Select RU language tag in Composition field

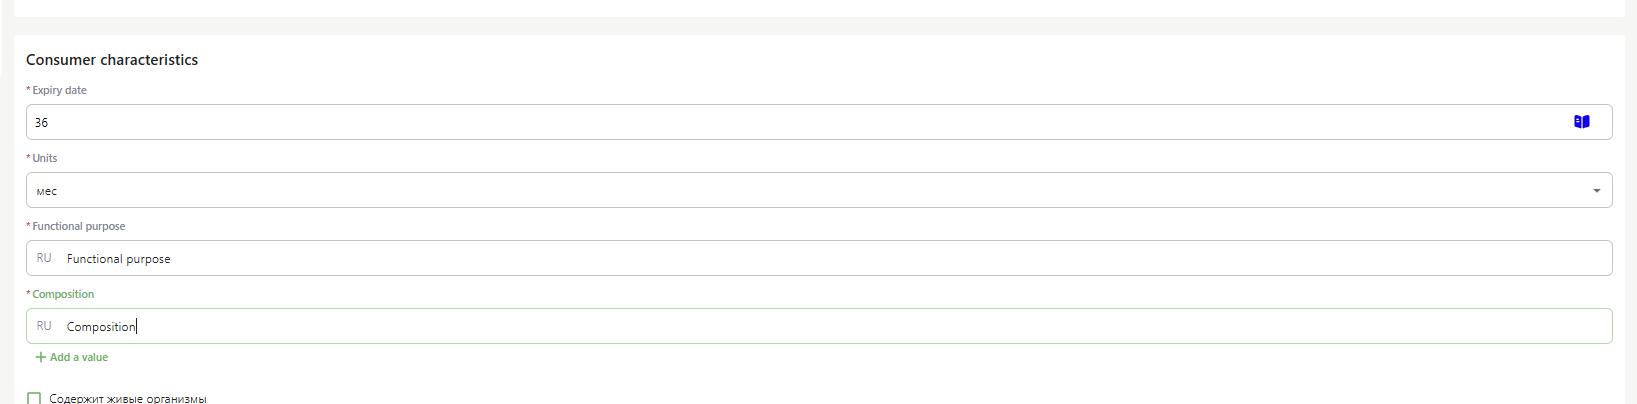click(44, 326)
